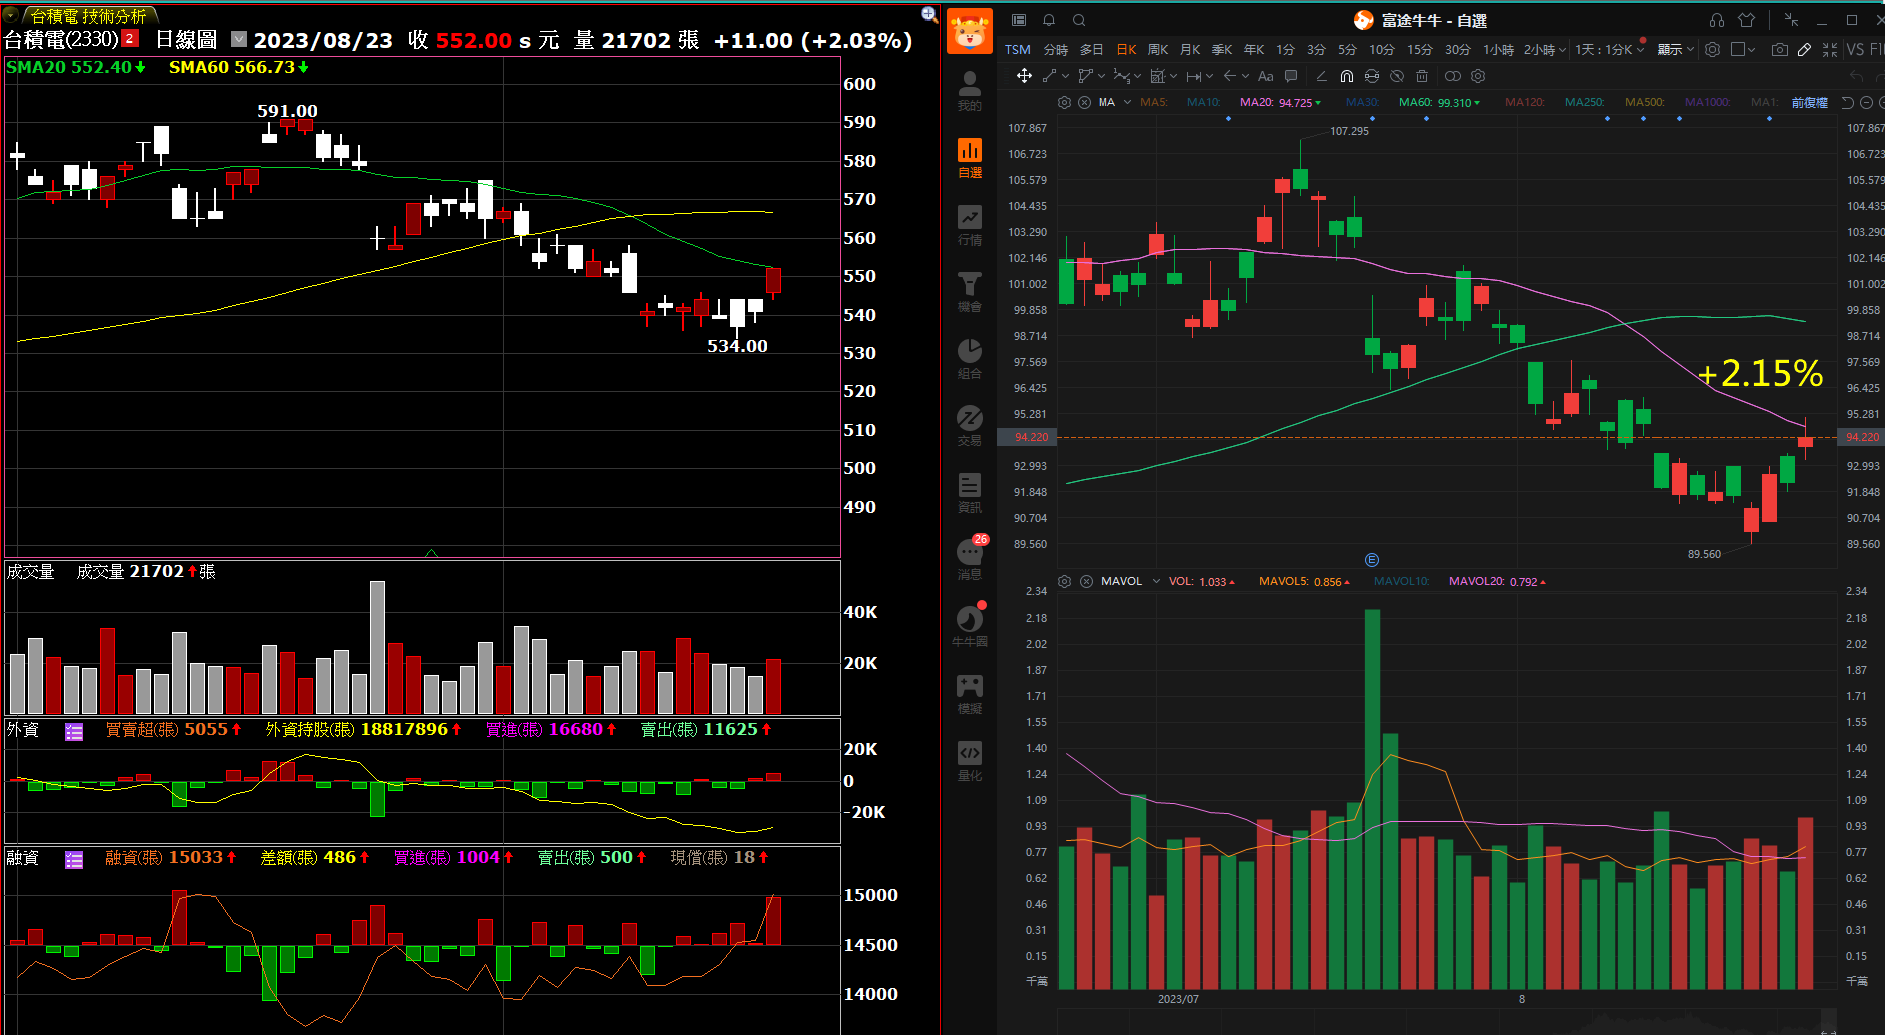Click the chart settings gear beside 顯示
The width and height of the screenshot is (1885, 1035).
[1713, 49]
